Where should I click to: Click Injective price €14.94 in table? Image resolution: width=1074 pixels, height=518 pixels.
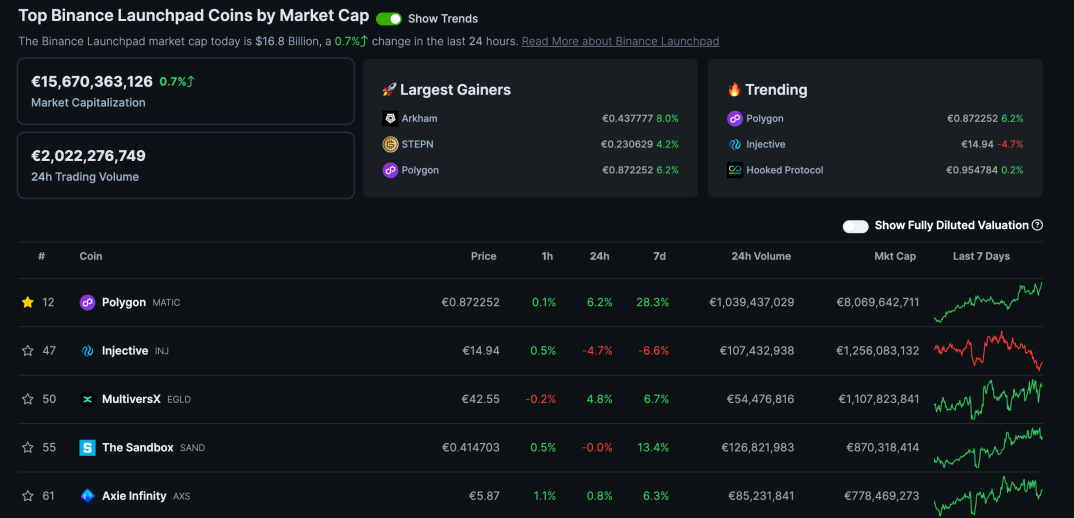[481, 351]
